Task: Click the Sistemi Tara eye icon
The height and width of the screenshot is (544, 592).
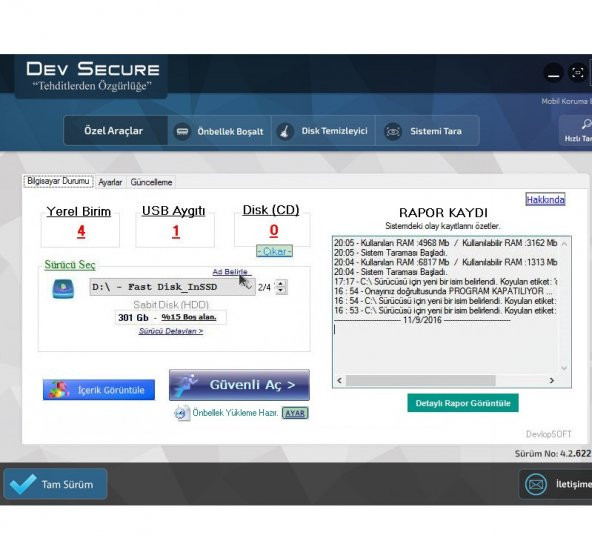Action: click(x=393, y=131)
